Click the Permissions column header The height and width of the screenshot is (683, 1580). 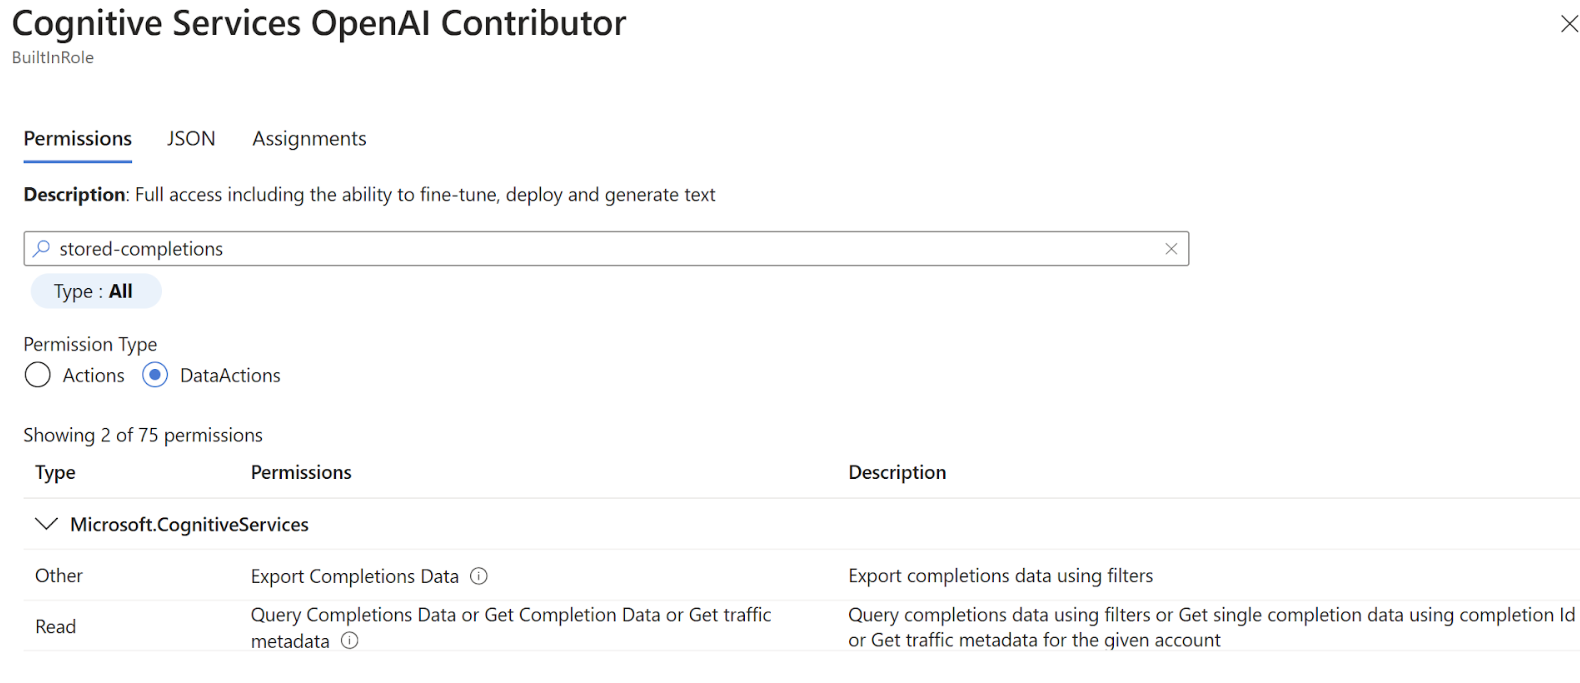[301, 472]
